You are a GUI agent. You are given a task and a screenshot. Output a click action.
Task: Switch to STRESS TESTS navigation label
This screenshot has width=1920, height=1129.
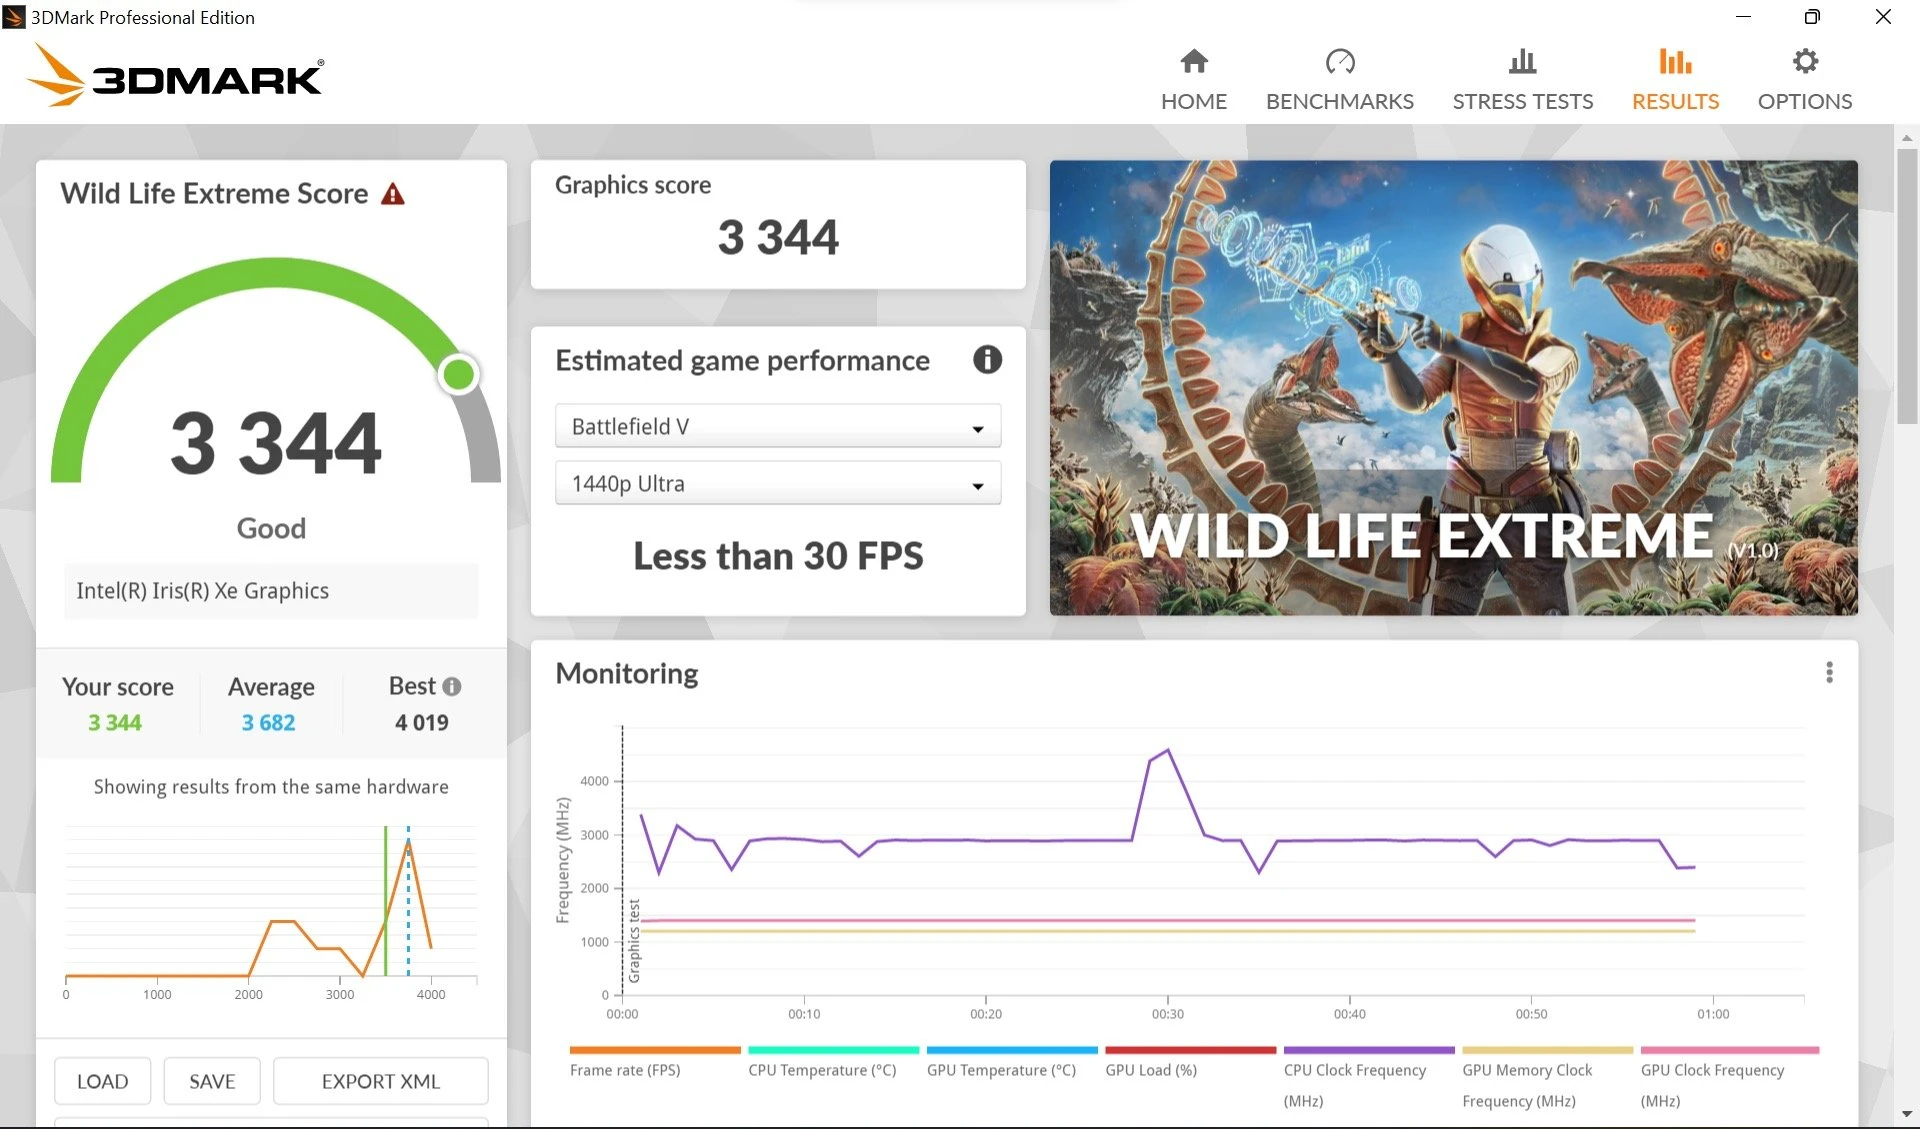(1523, 102)
